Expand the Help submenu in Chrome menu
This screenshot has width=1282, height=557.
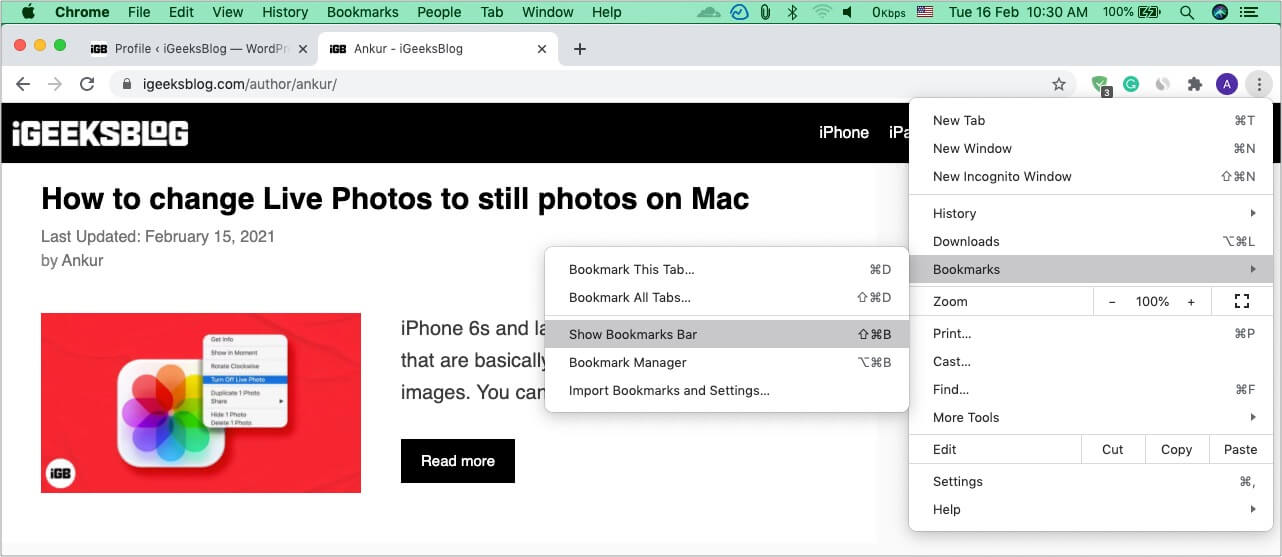[1091, 509]
